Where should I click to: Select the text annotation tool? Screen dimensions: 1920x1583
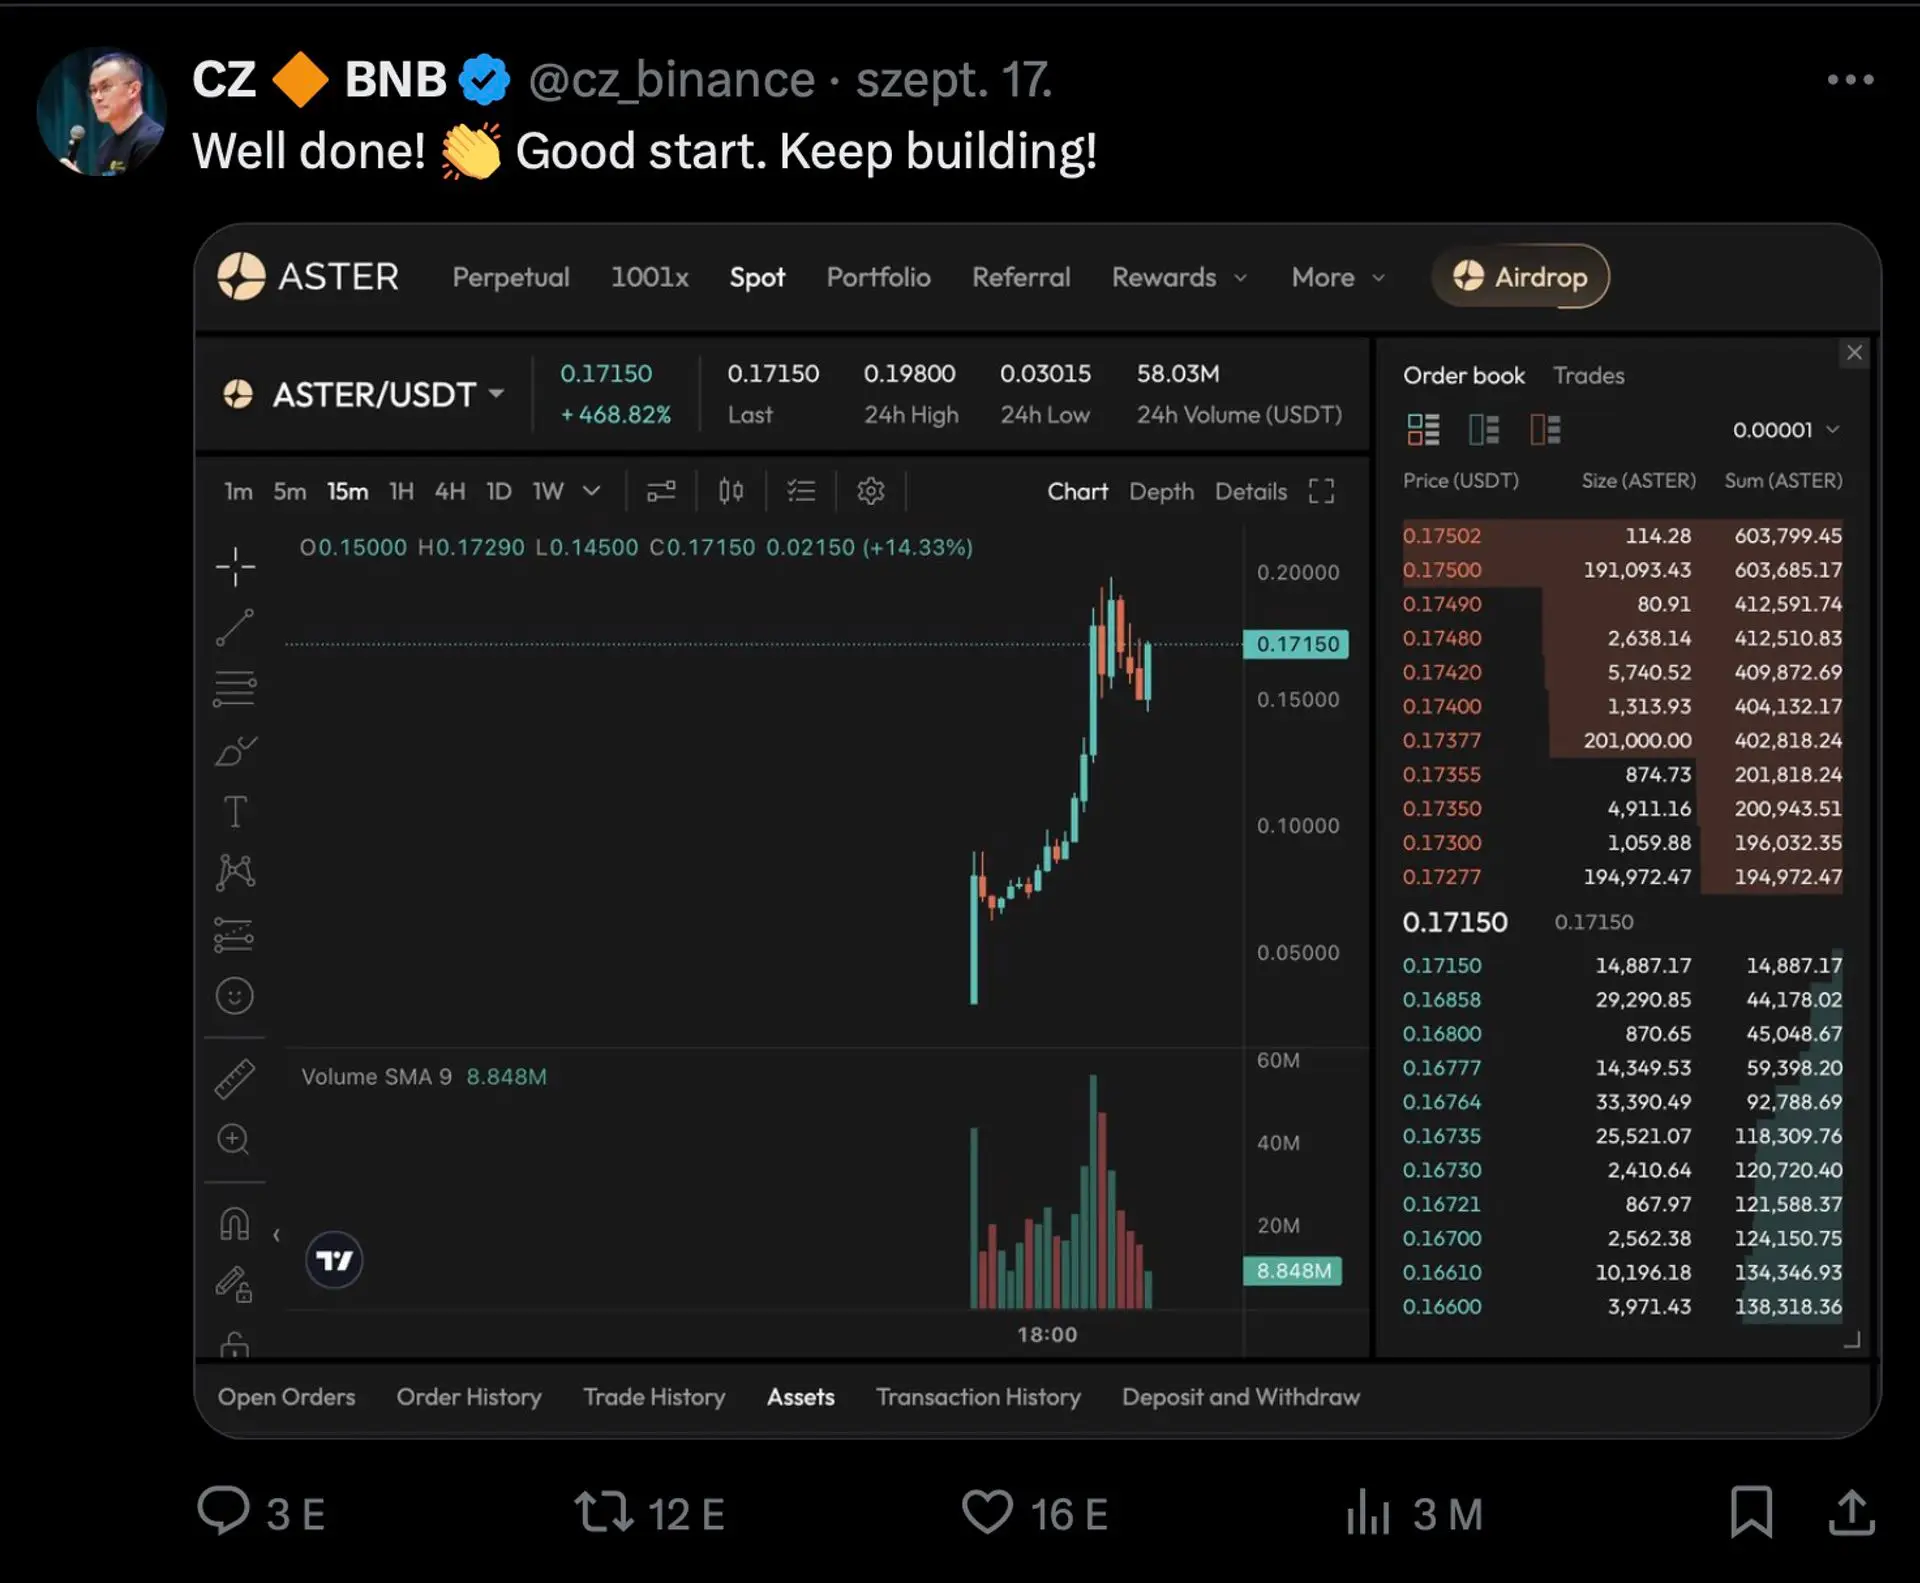(x=235, y=810)
